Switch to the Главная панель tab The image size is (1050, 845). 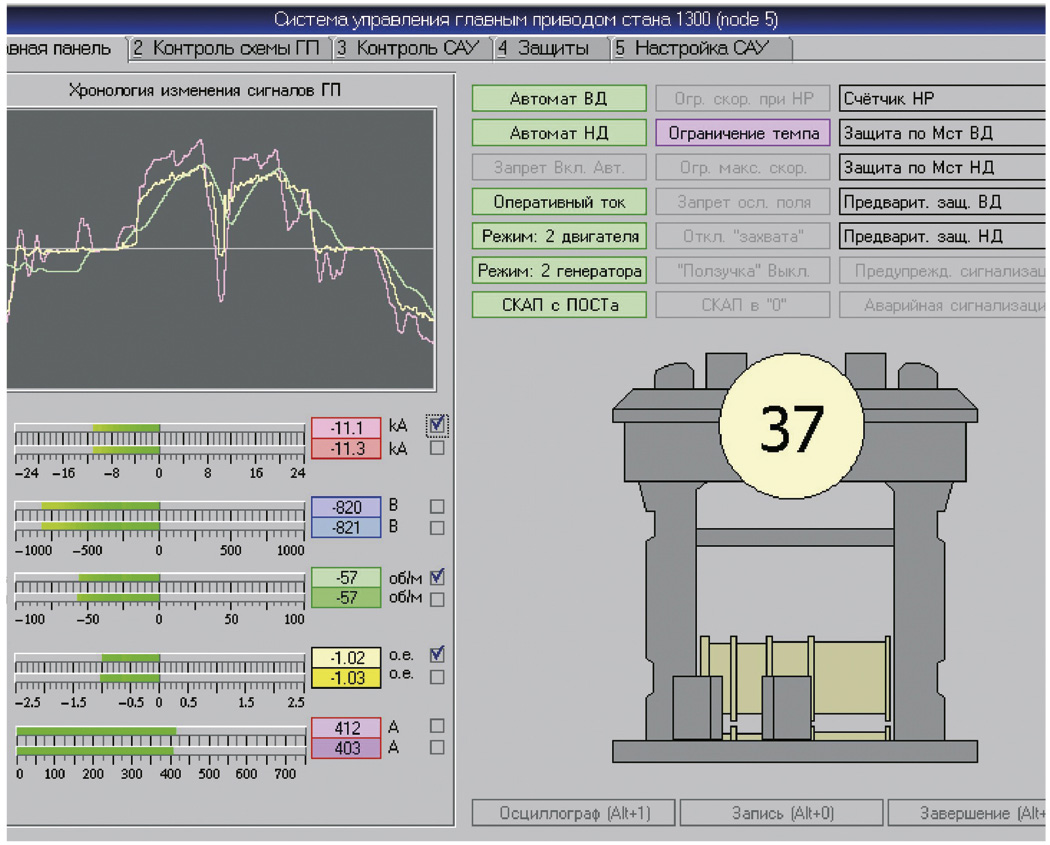pyautogui.click(x=64, y=49)
